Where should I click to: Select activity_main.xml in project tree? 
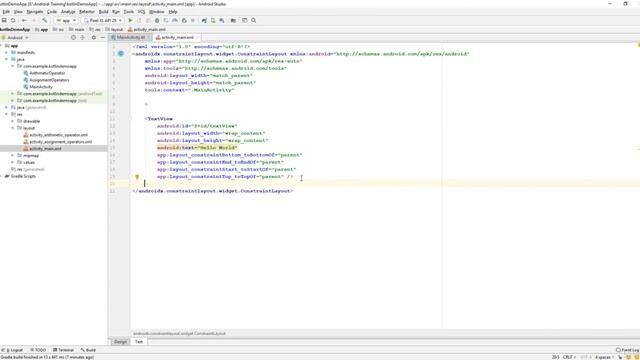click(45, 149)
